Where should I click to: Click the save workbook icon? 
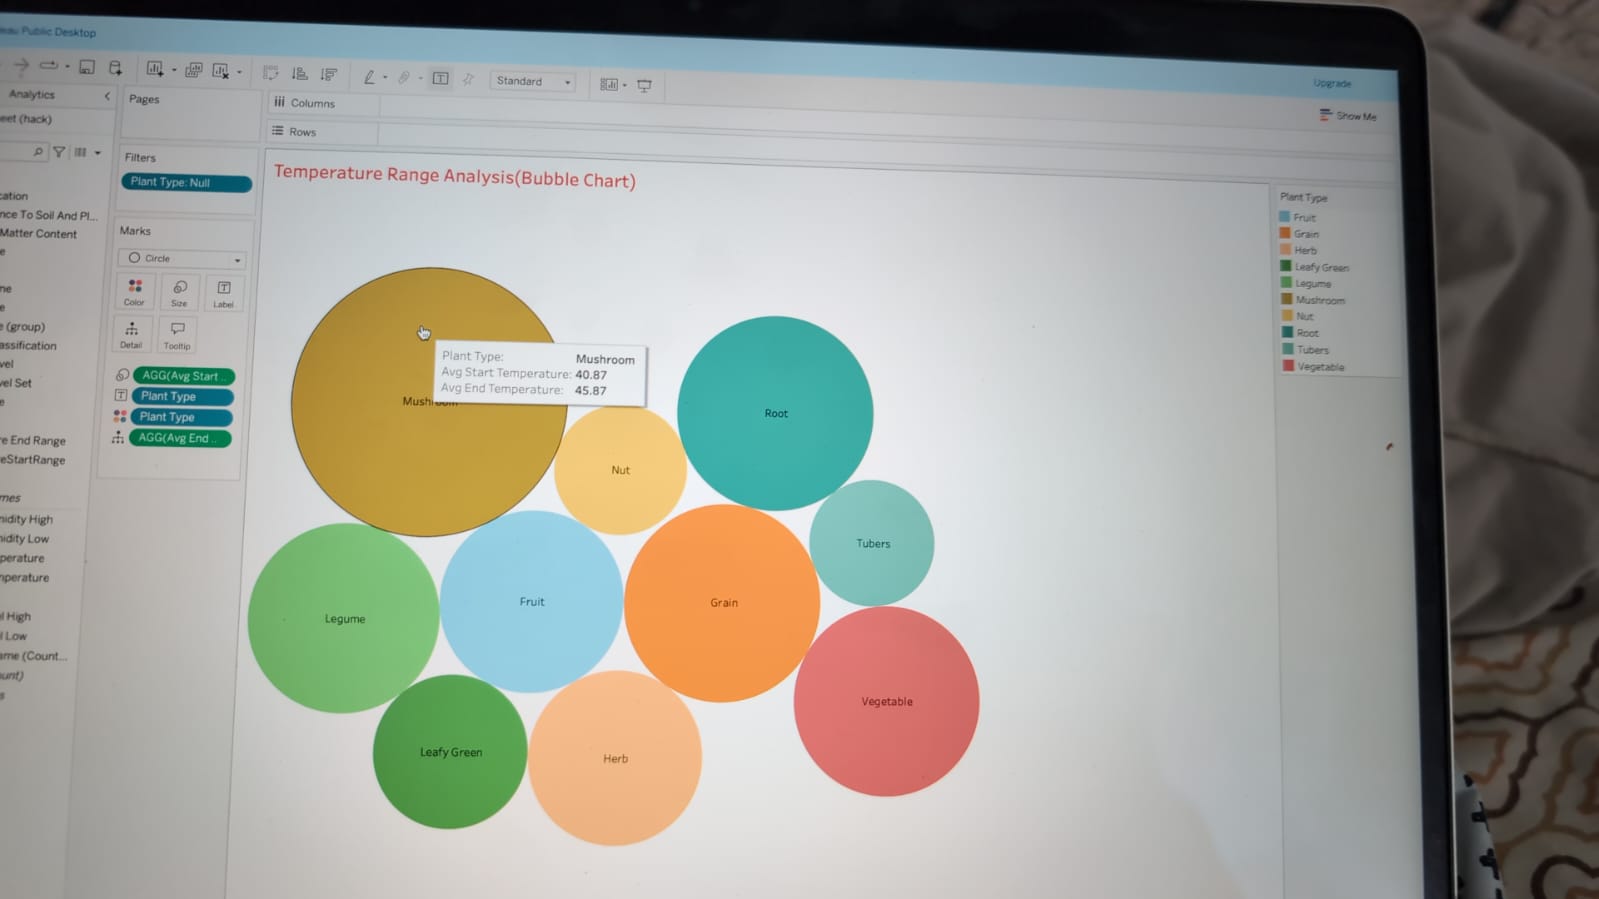[x=87, y=67]
